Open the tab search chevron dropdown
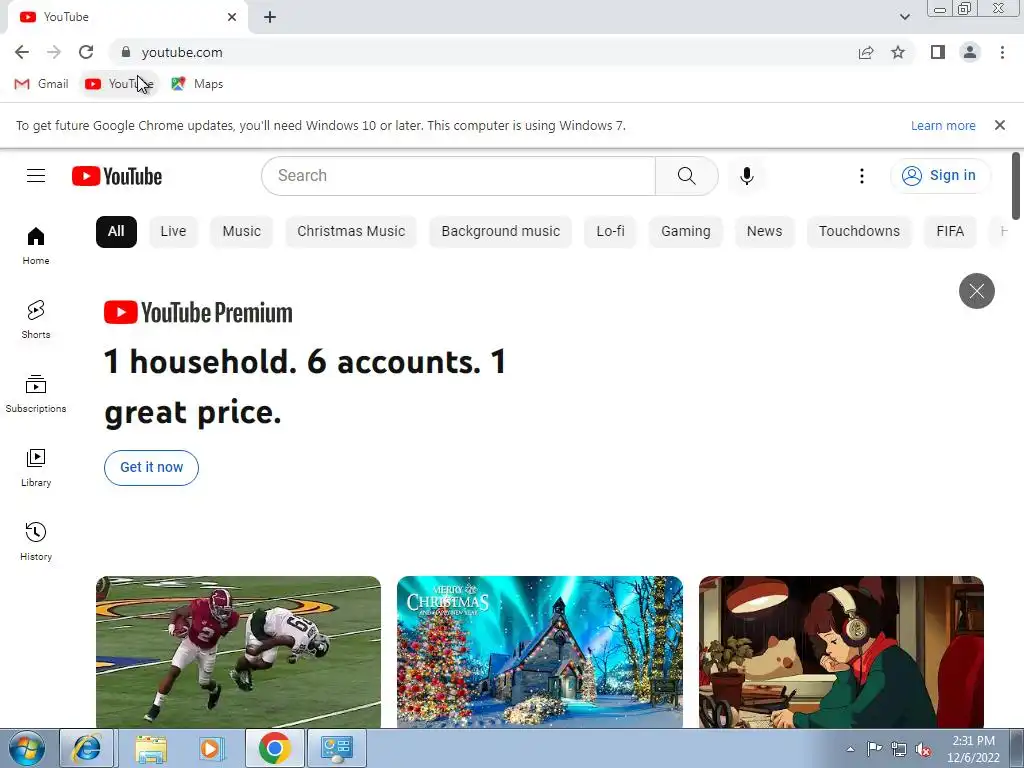The height and width of the screenshot is (768, 1024). pos(904,17)
